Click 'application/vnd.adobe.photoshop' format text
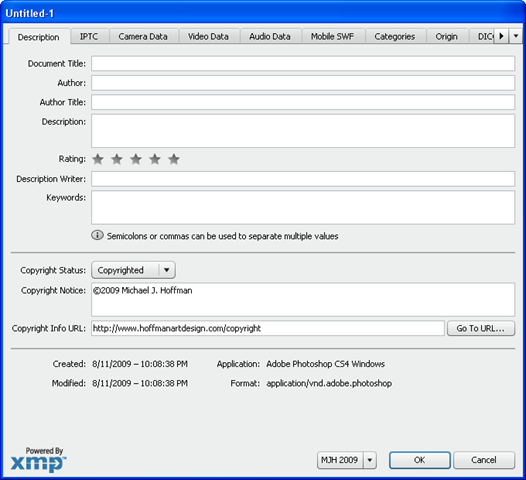 pyautogui.click(x=329, y=383)
